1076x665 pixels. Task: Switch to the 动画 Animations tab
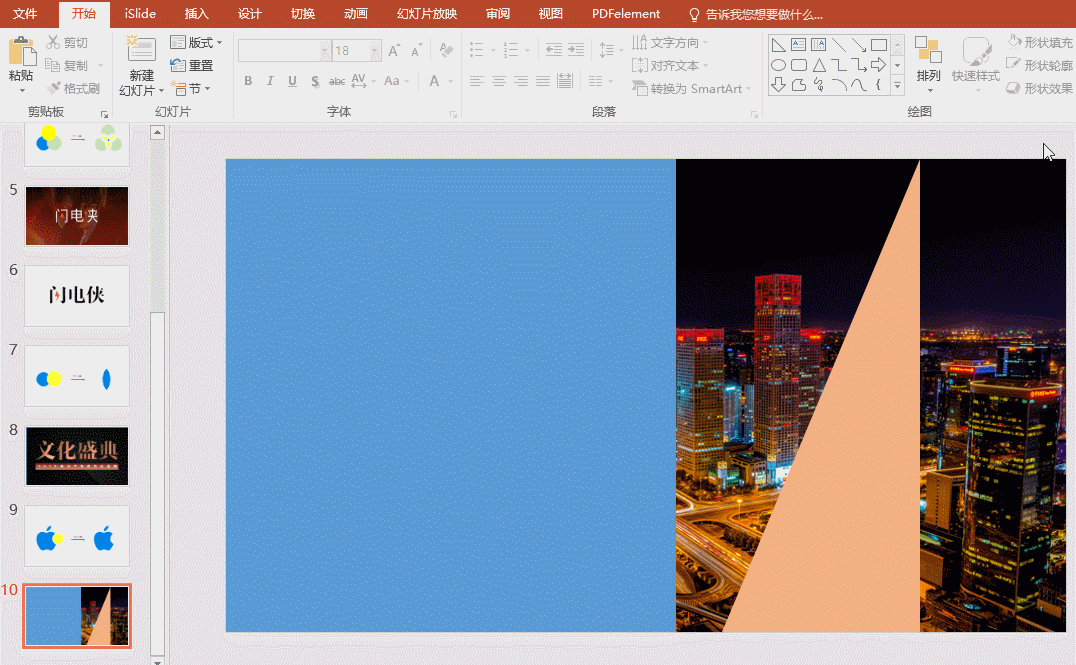355,14
